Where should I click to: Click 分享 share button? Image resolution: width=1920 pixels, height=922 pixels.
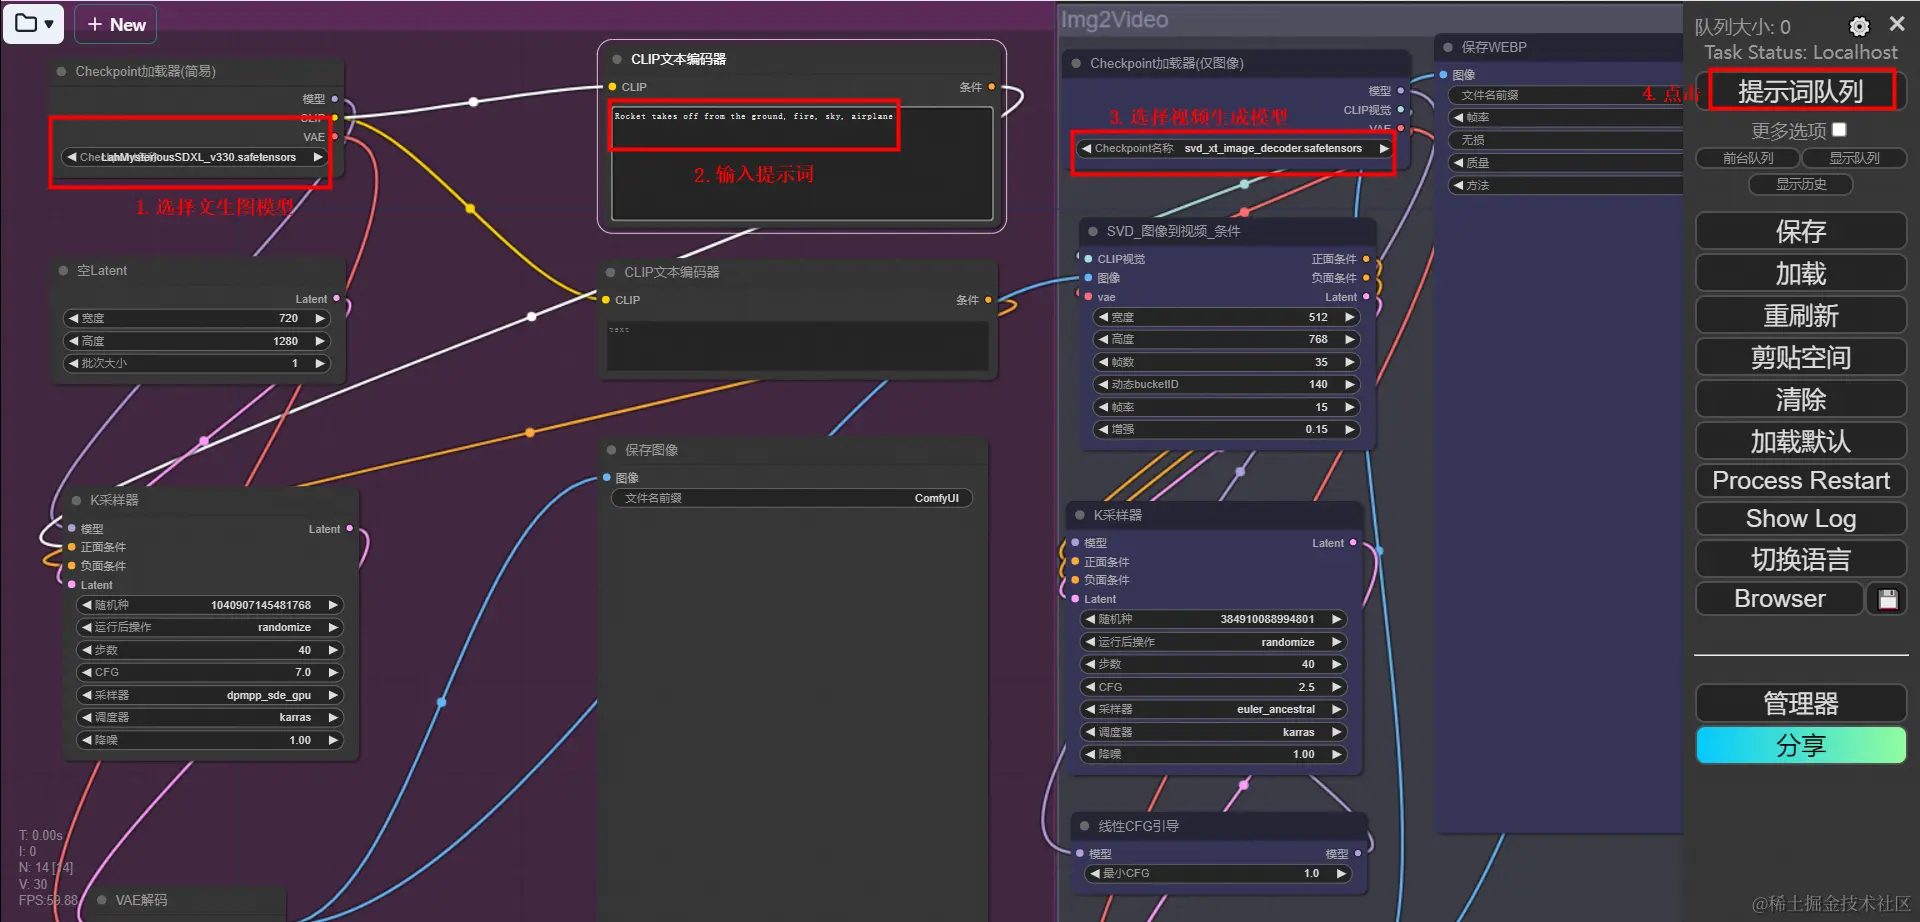[x=1801, y=746]
